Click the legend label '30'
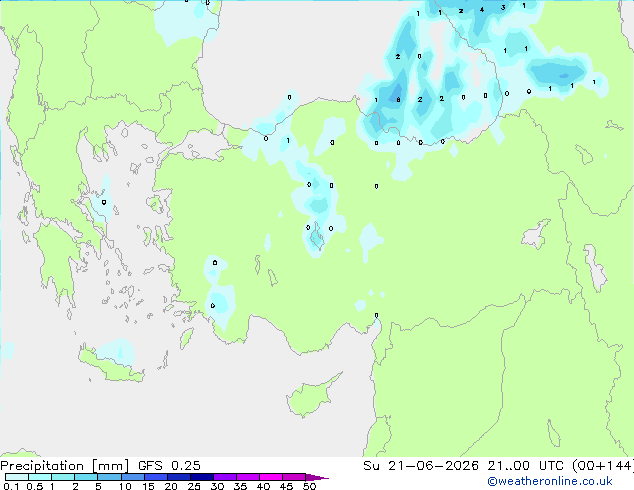Viewport: 634px width, 490px height. tap(217, 486)
